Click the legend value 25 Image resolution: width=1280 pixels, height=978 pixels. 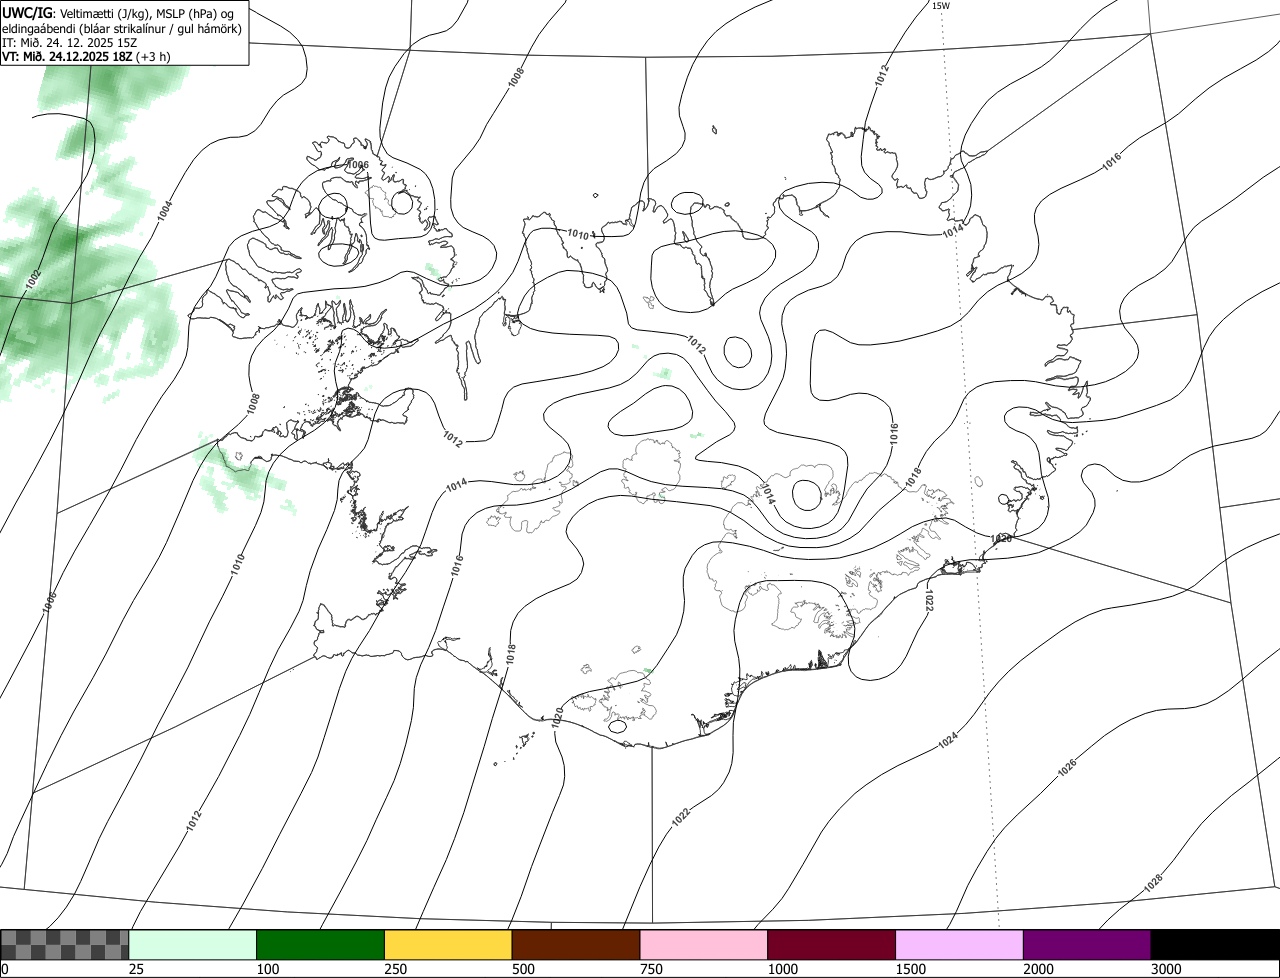(x=136, y=969)
